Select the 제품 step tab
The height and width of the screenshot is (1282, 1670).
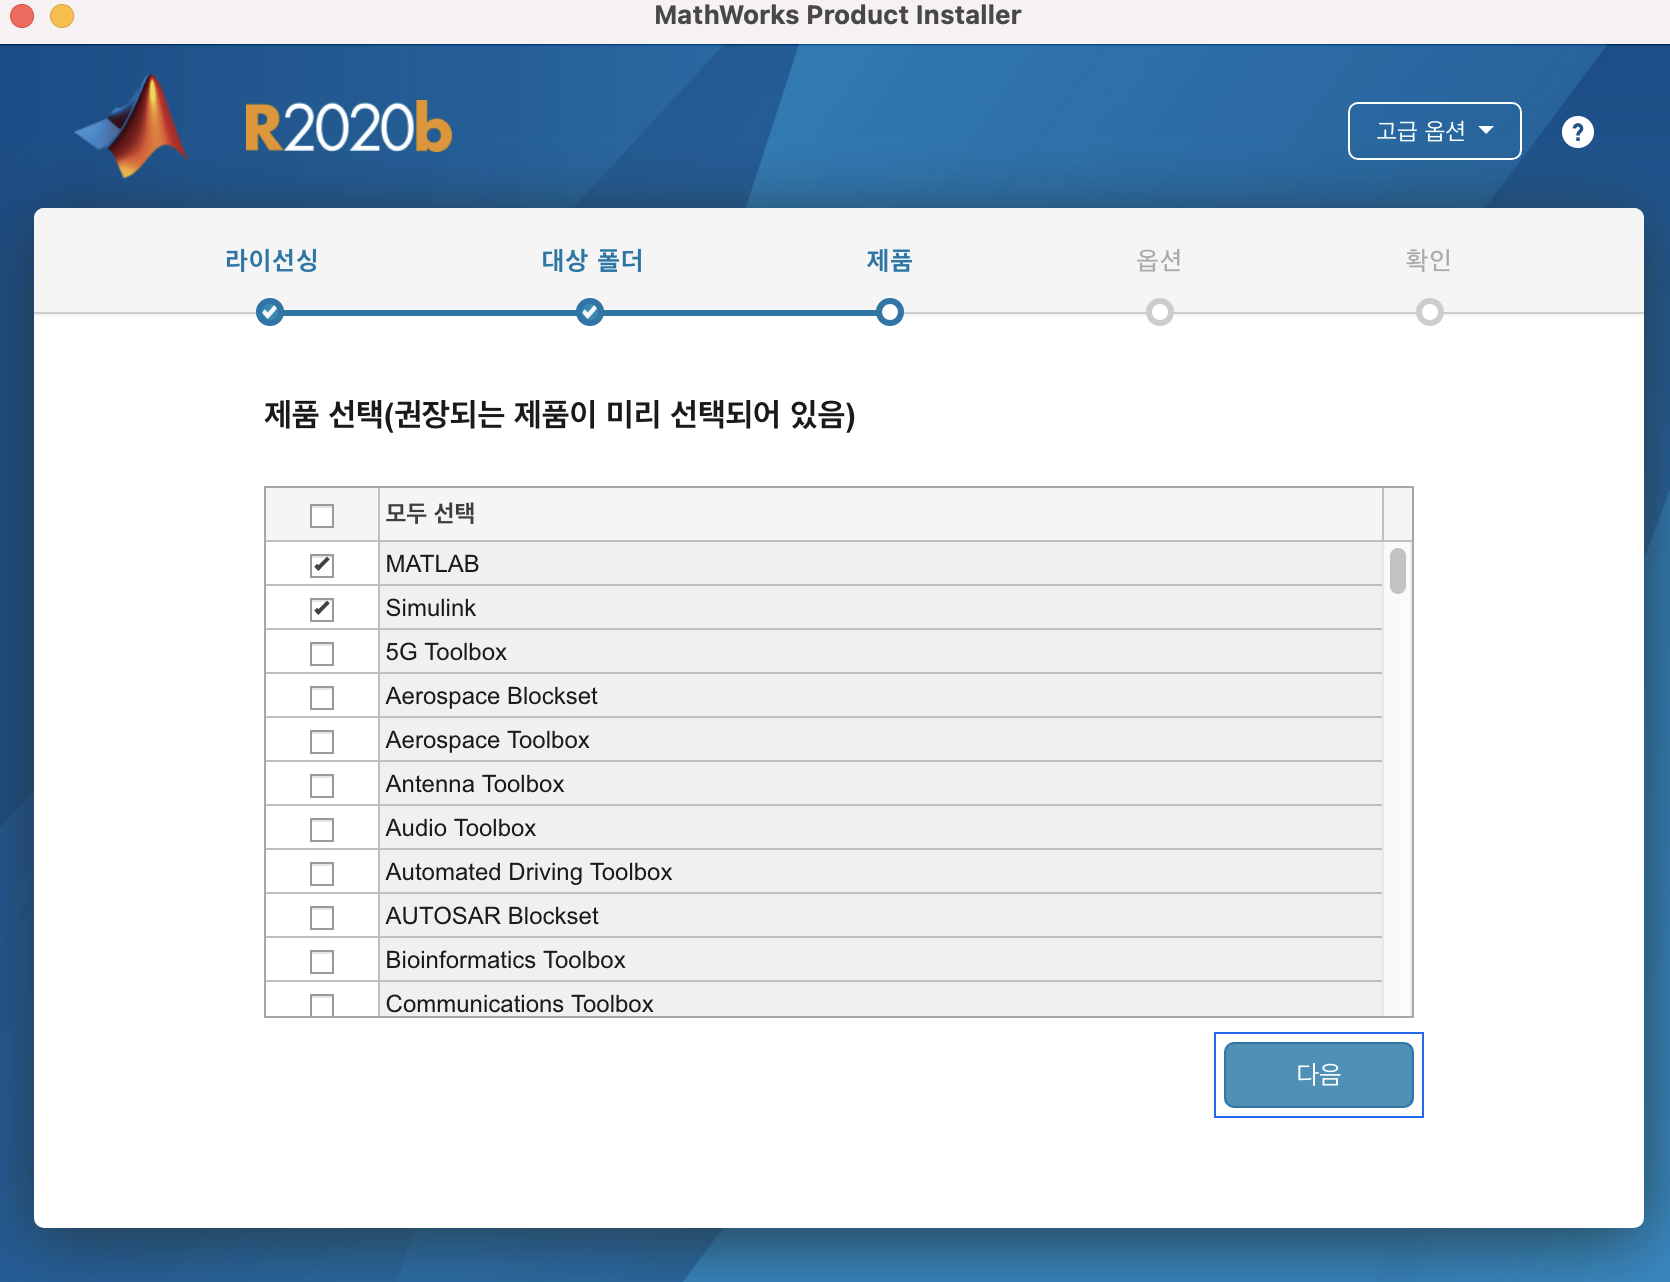coord(889,260)
